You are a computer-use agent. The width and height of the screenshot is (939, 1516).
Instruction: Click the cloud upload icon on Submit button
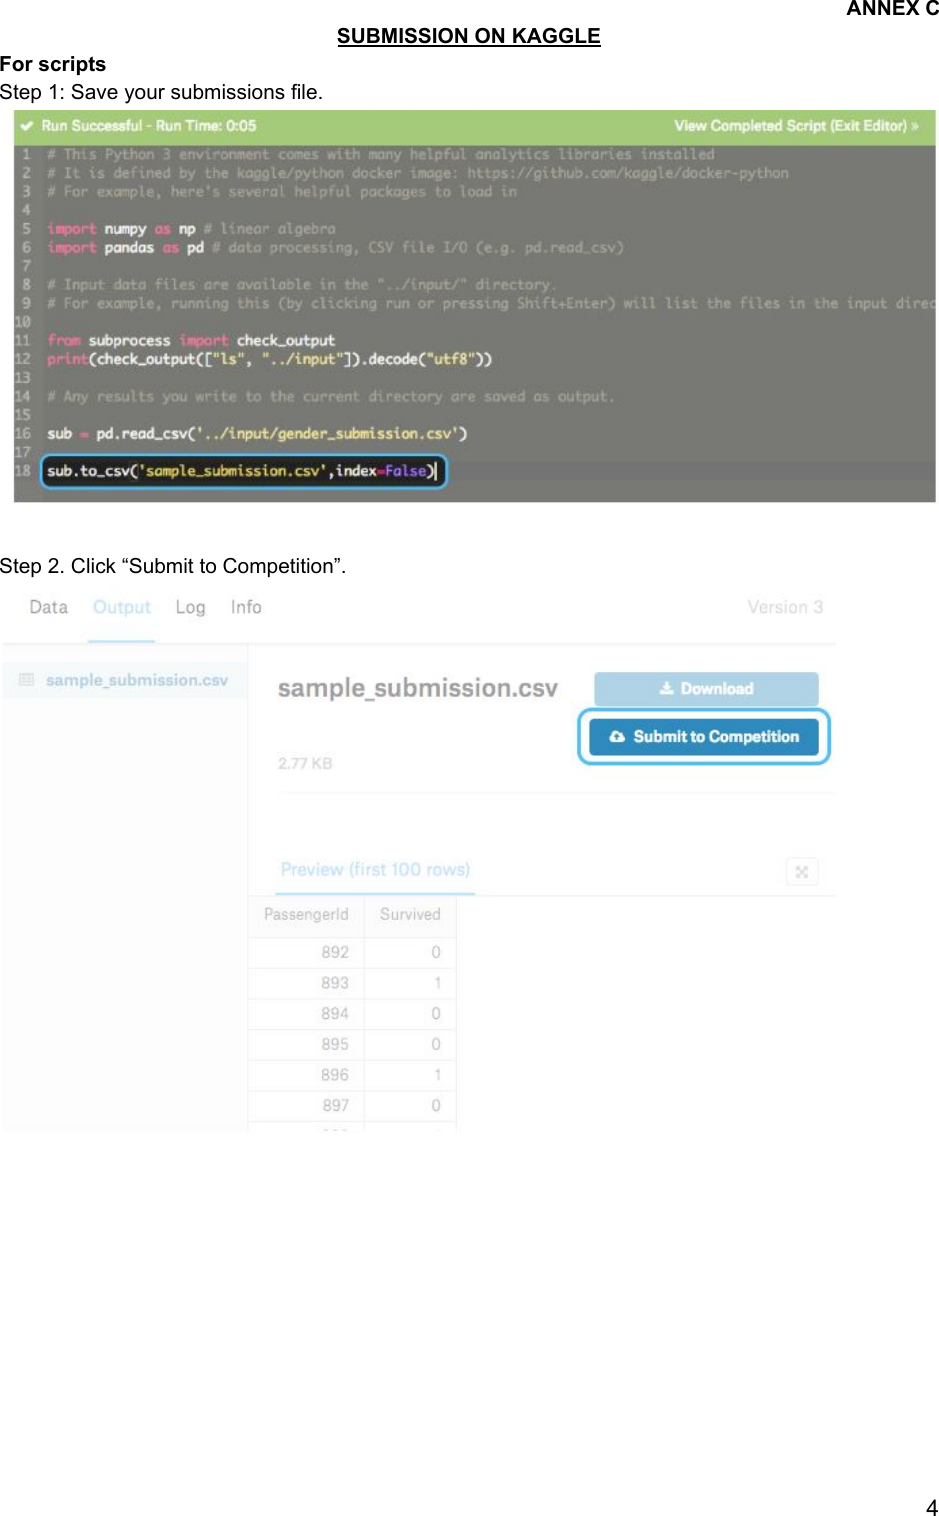618,737
